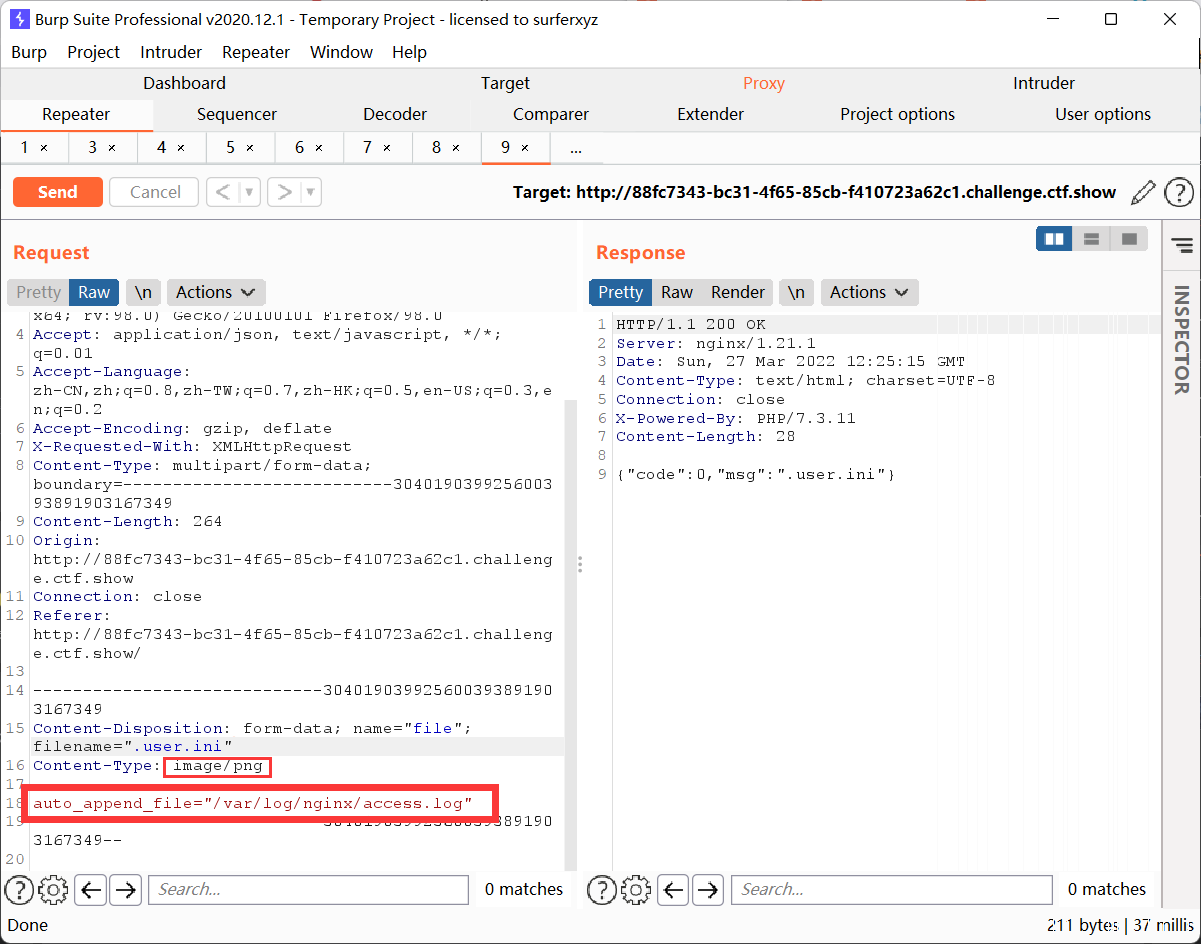
Task: Switch to the Decoder tab
Action: click(395, 114)
